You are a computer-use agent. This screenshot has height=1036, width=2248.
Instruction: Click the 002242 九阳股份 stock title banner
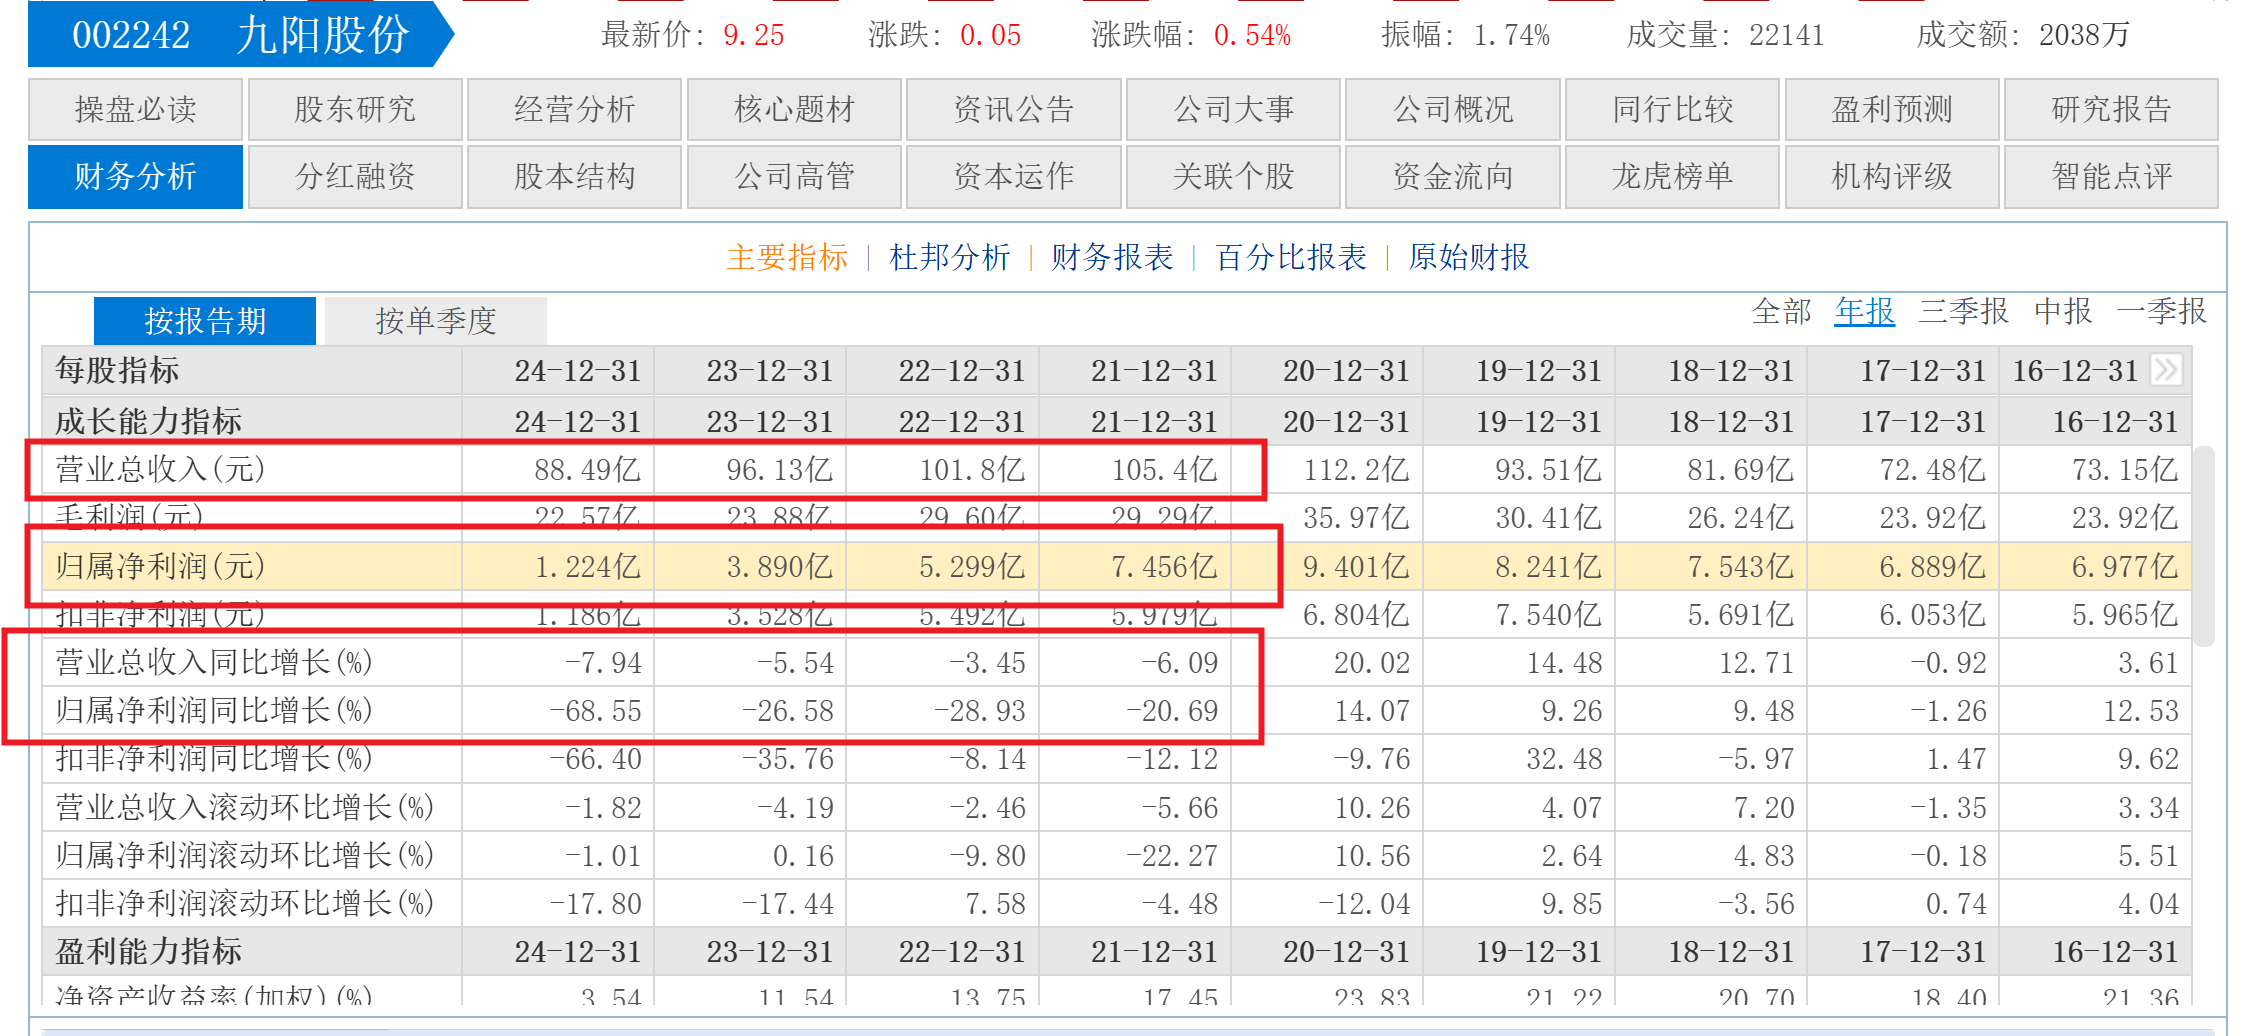(241, 35)
